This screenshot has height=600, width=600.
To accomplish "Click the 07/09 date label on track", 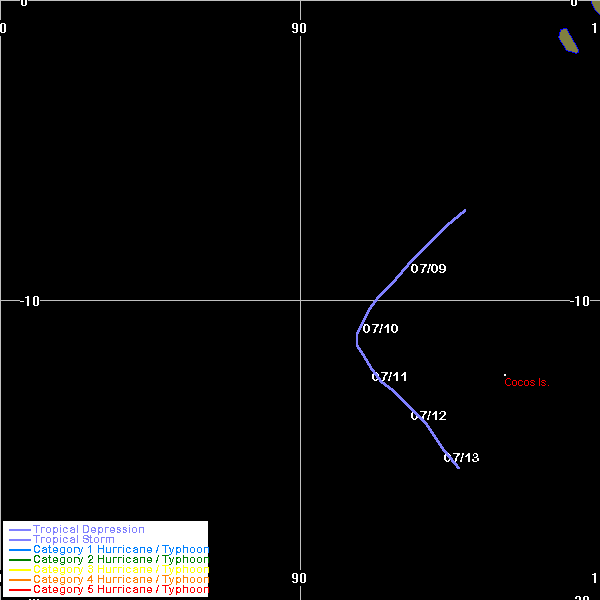I will pos(428,268).
